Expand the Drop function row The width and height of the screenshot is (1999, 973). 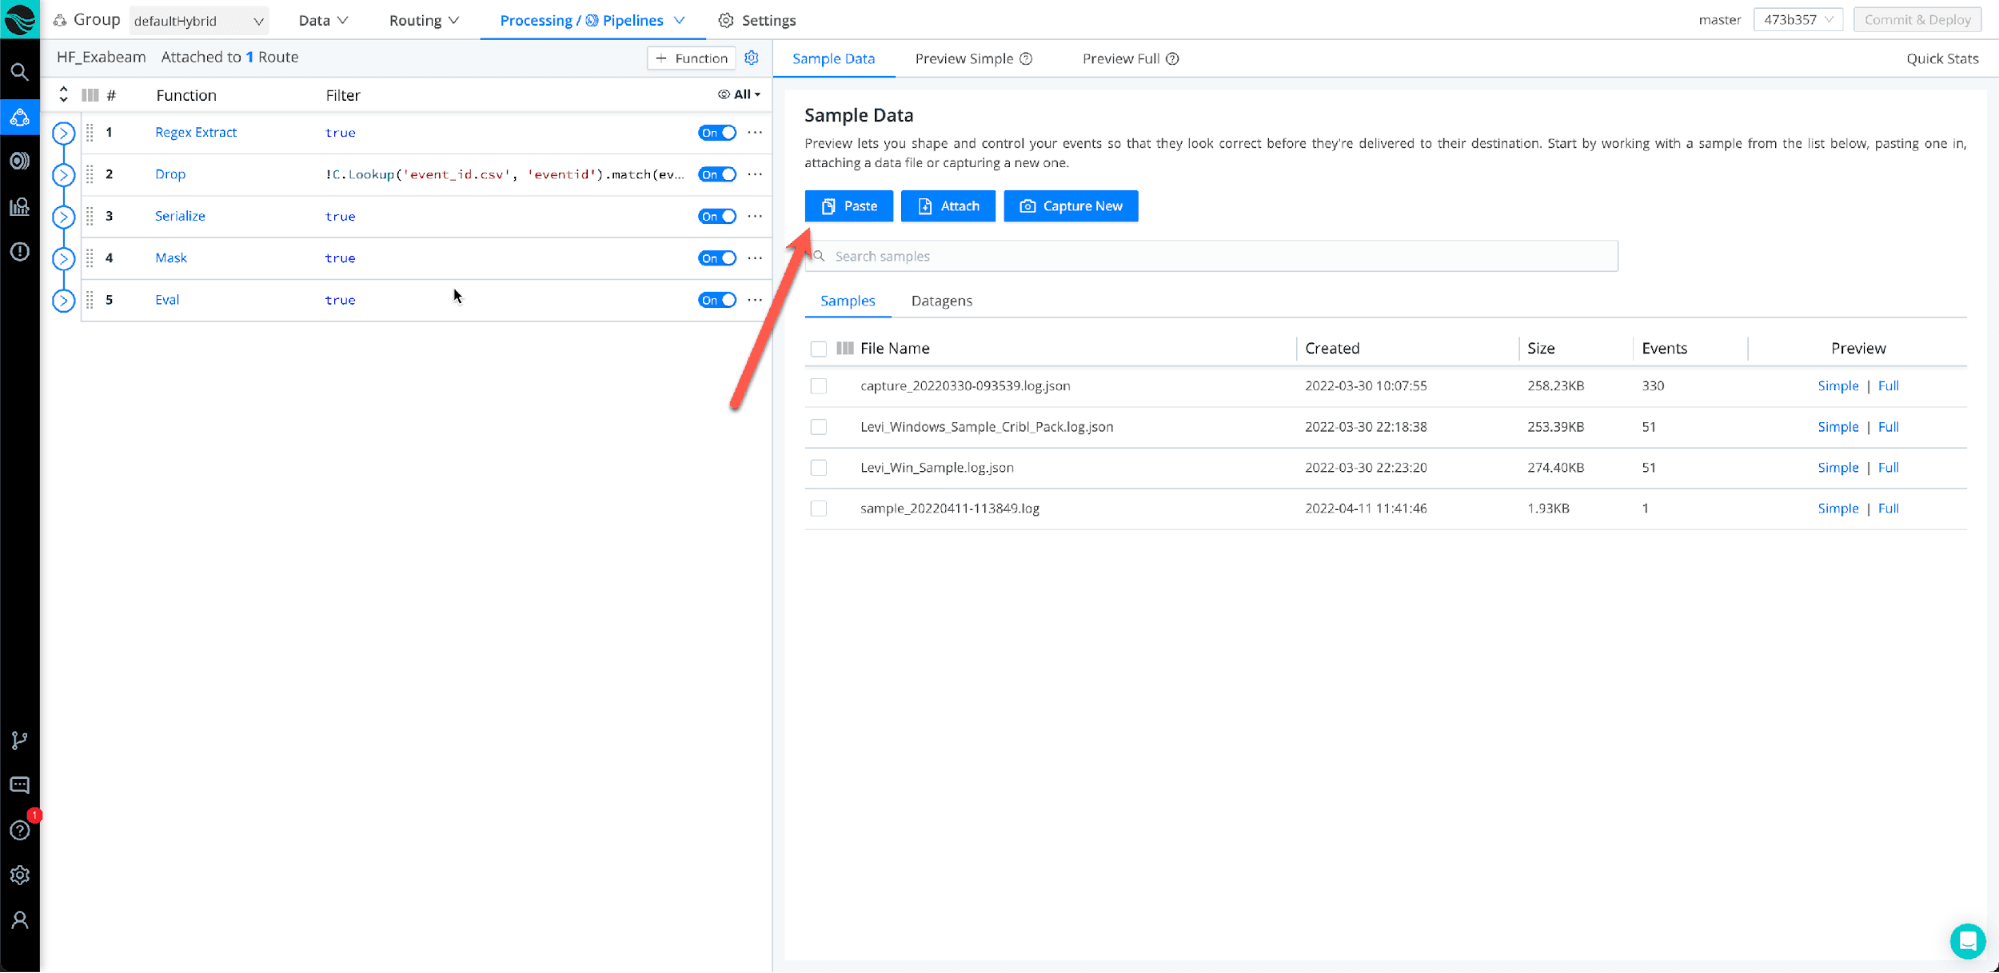point(63,175)
